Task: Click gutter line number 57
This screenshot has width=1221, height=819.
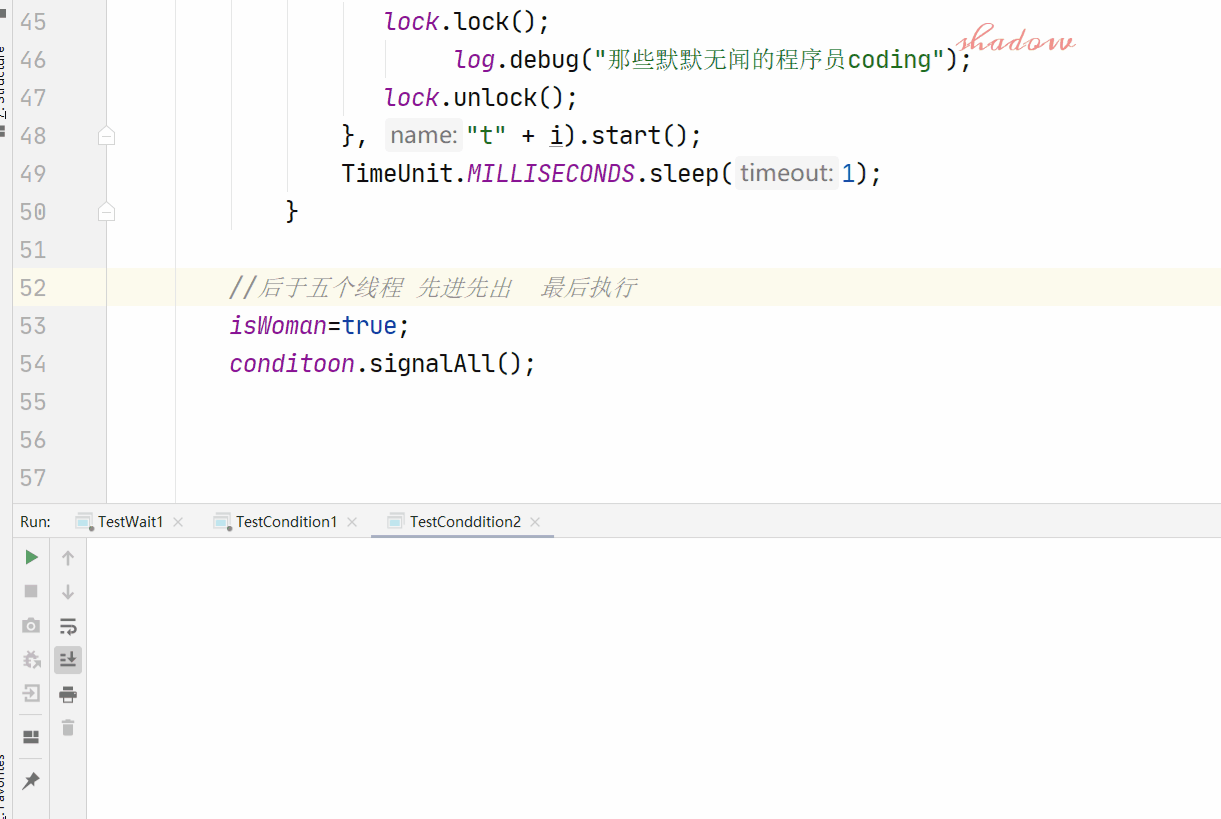Action: click(33, 478)
